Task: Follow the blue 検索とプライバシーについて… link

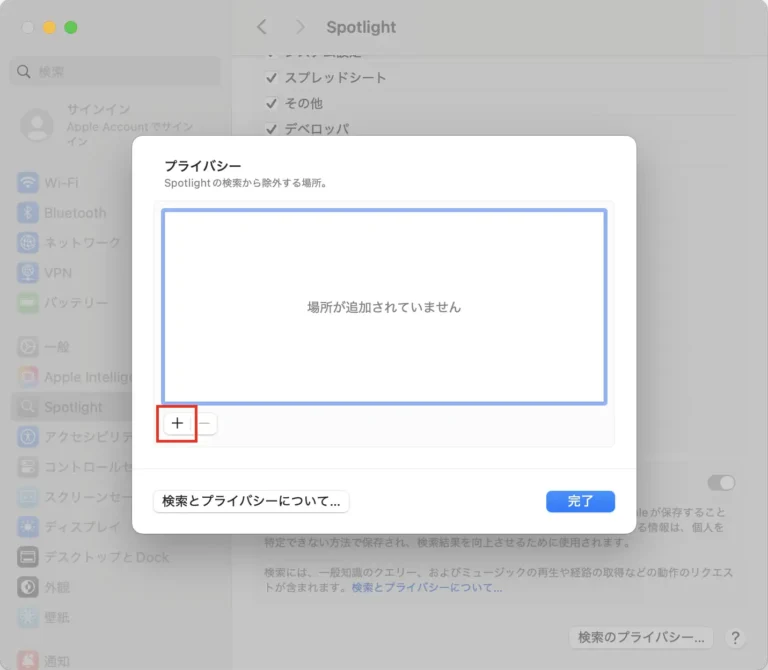Action: 427,587
